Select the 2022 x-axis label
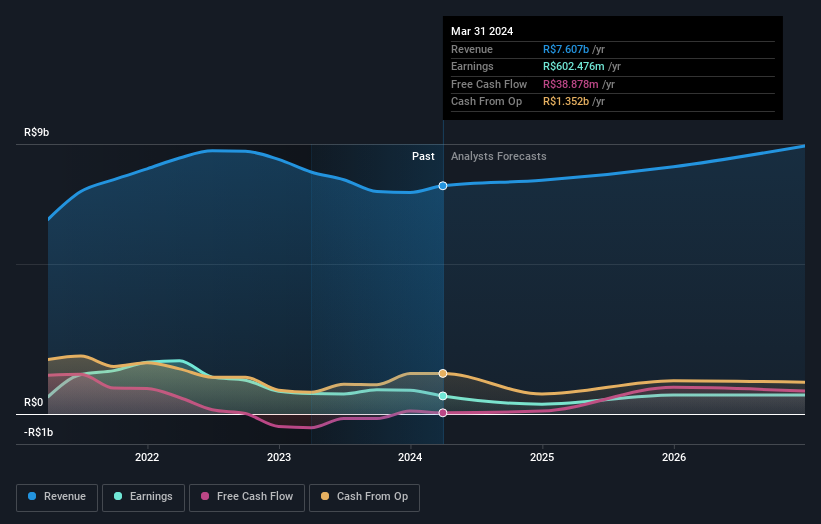The image size is (821, 524). [147, 457]
